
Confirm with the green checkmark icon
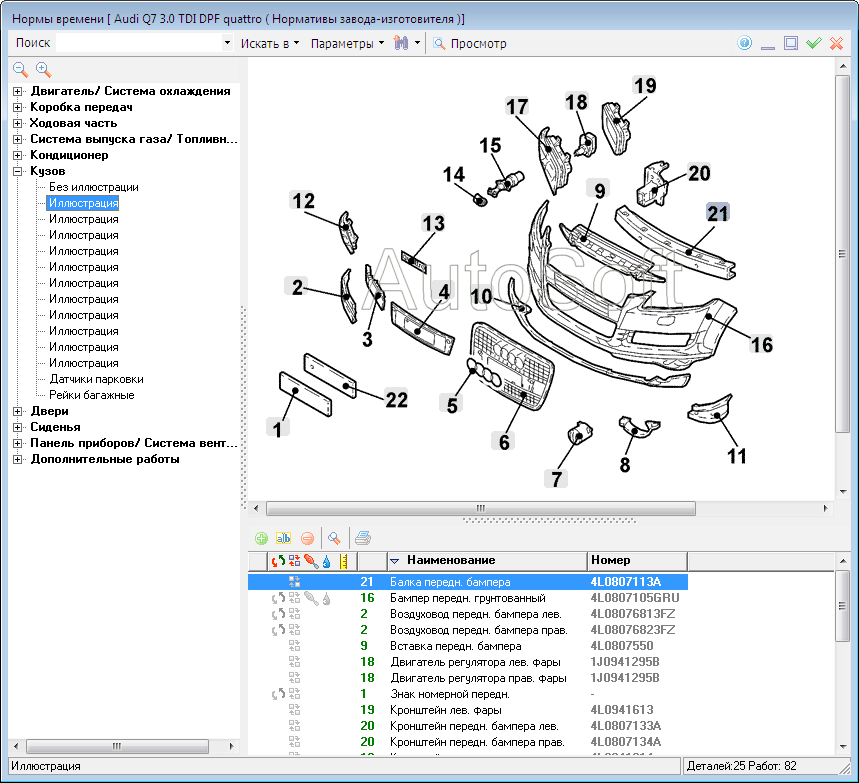click(x=814, y=43)
